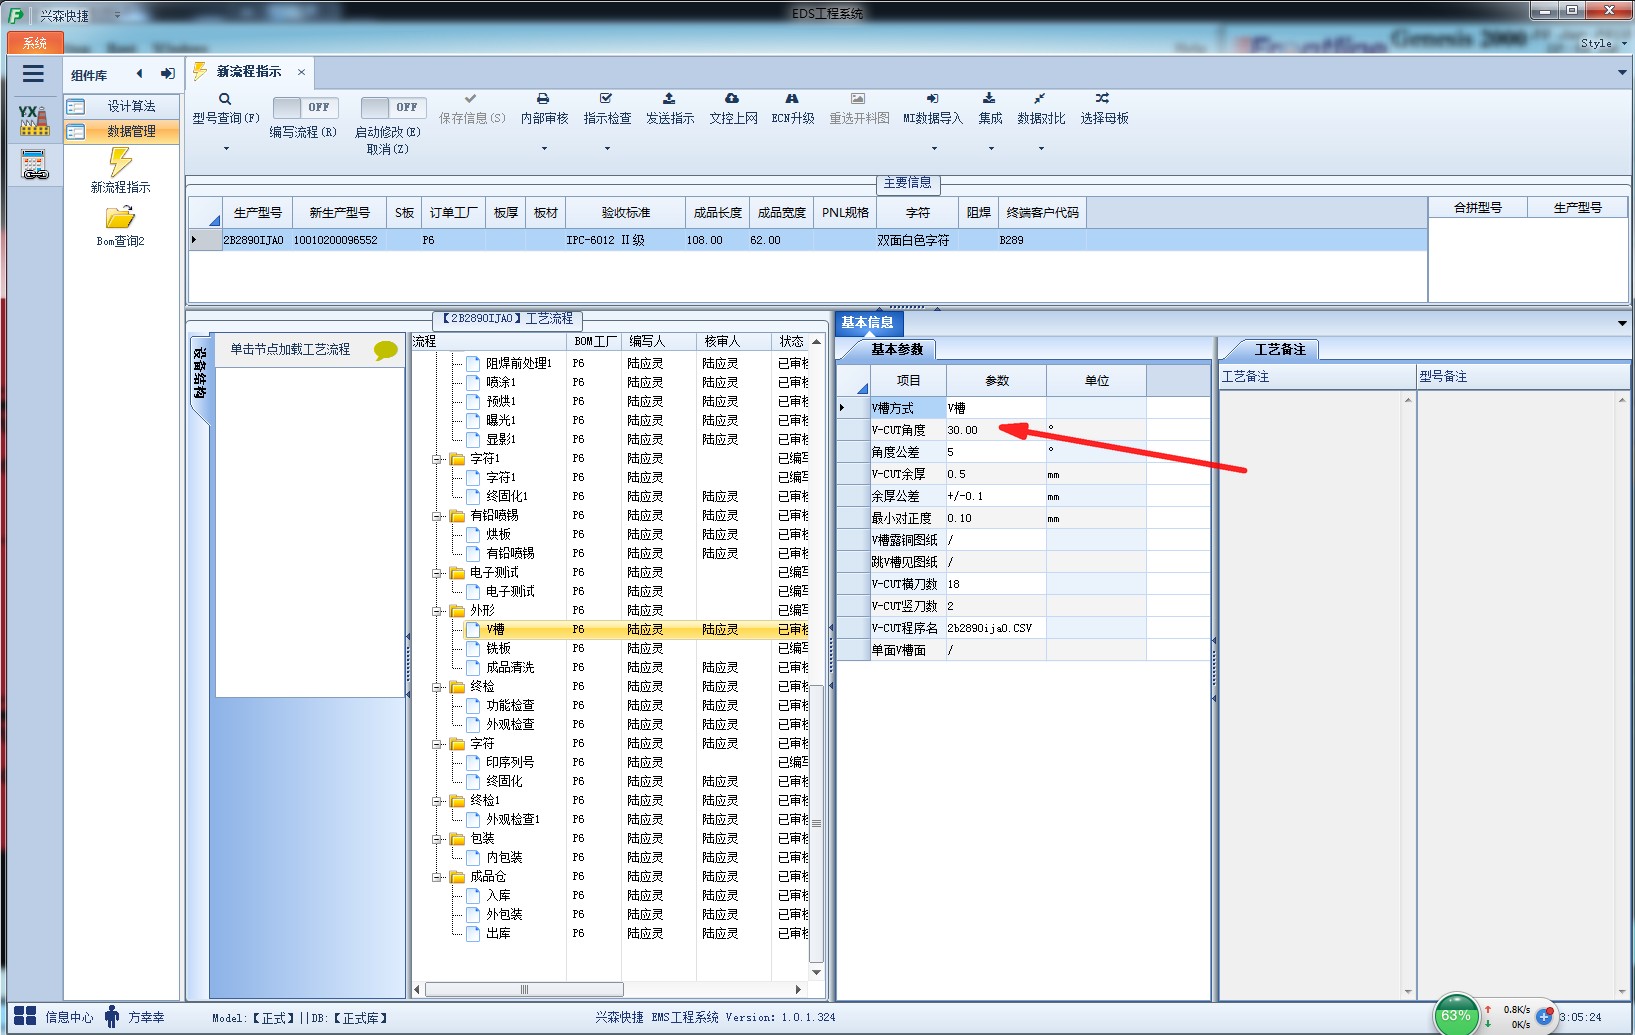The image size is (1635, 1035).
Task: Click the 选择母板 shuffle icon
Action: click(x=1102, y=99)
